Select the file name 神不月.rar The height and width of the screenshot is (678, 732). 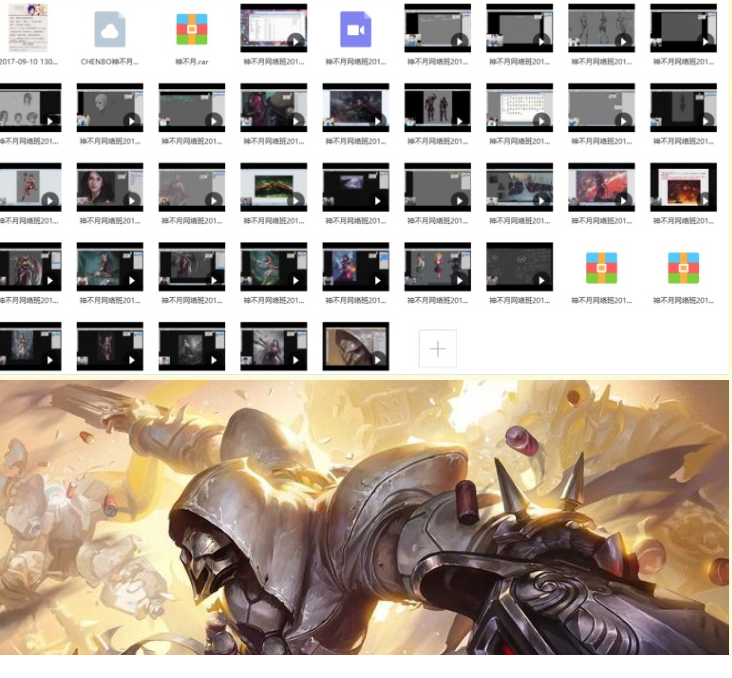coord(191,62)
